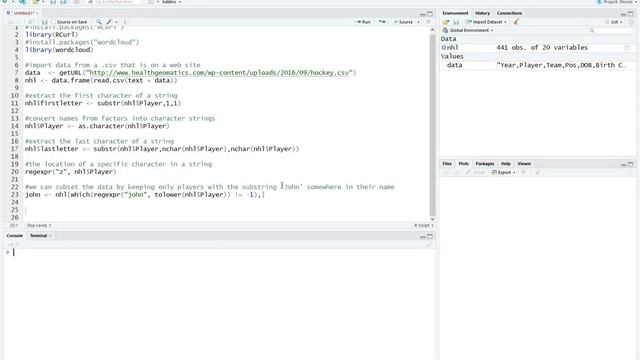Image resolution: width=640 pixels, height=360 pixels.
Task: Clear console broom icon
Action: (428, 244)
